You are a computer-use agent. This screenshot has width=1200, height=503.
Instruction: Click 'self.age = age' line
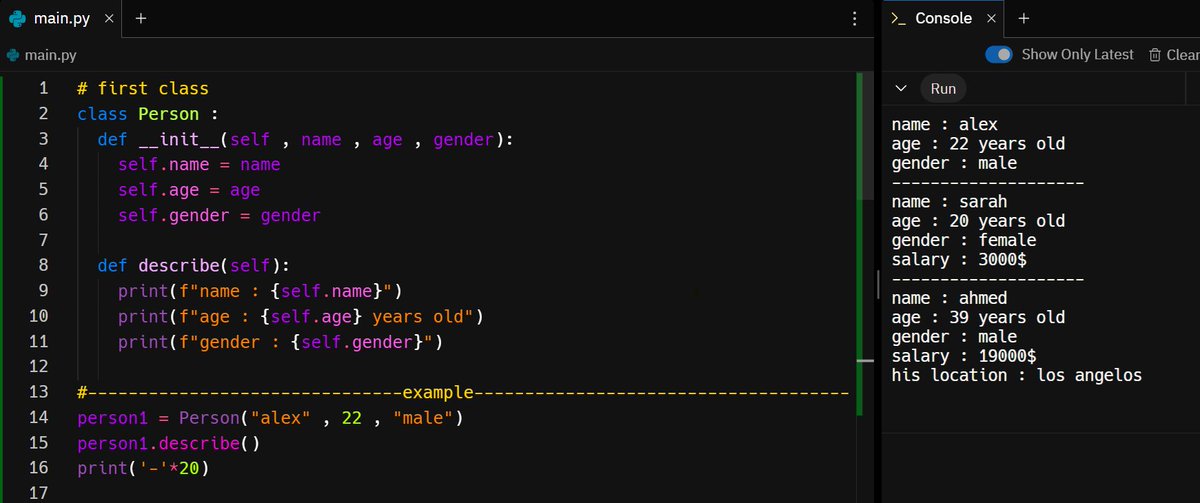(x=189, y=190)
